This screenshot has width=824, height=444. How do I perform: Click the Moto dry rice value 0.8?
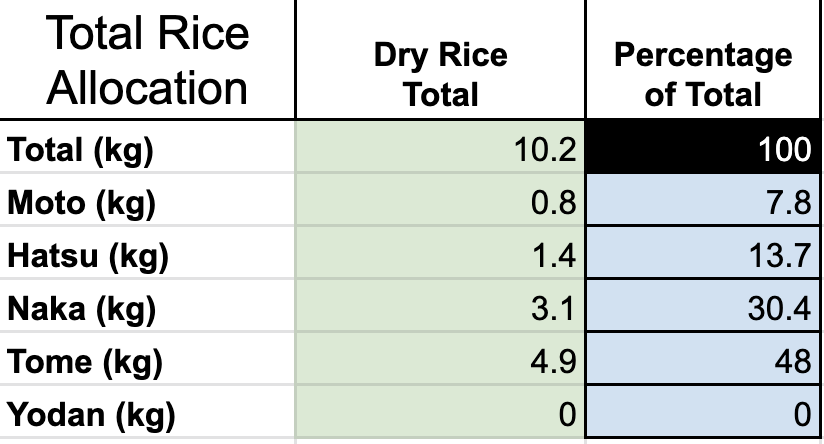[x=440, y=203]
